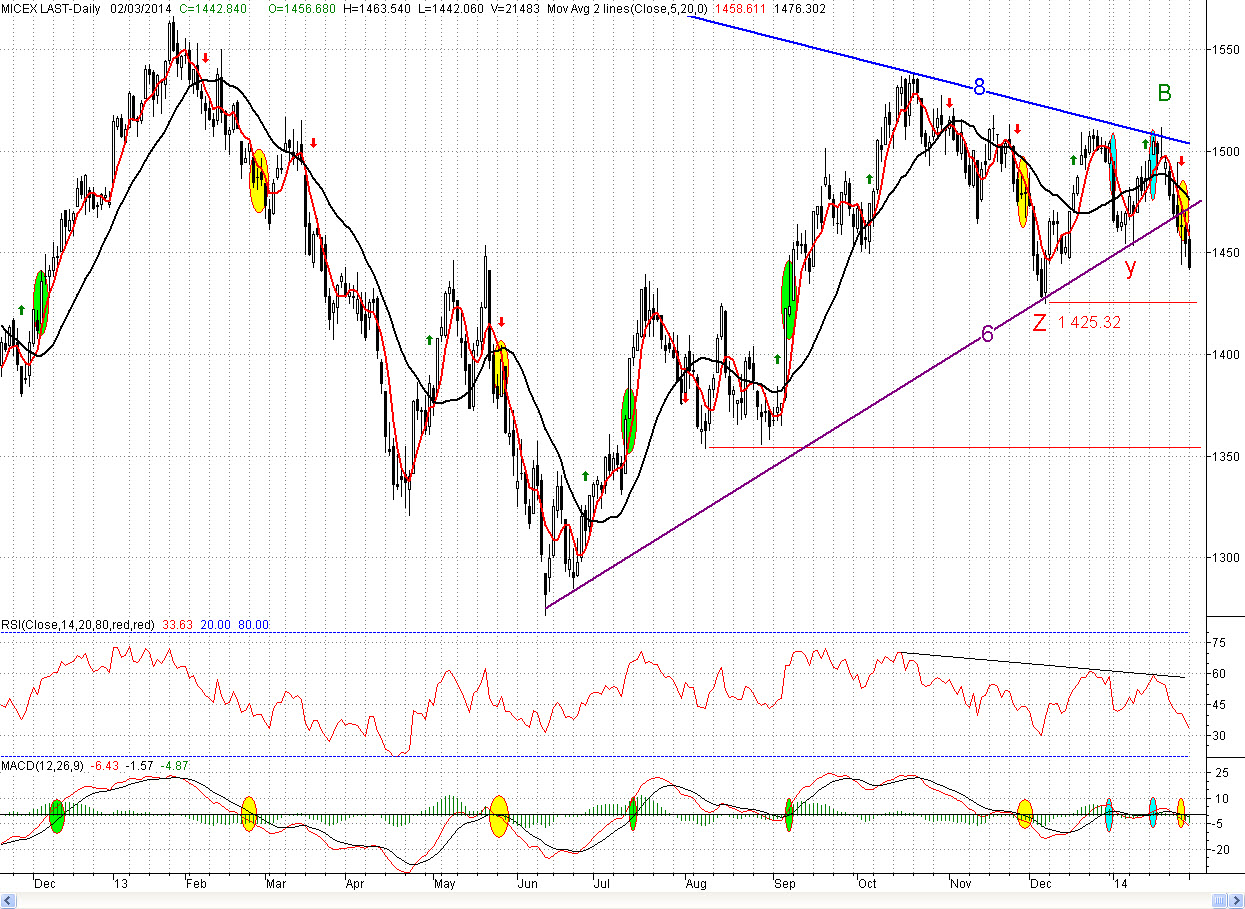Select the purple ascending support trendline
The image size is (1245, 909).
coord(873,406)
